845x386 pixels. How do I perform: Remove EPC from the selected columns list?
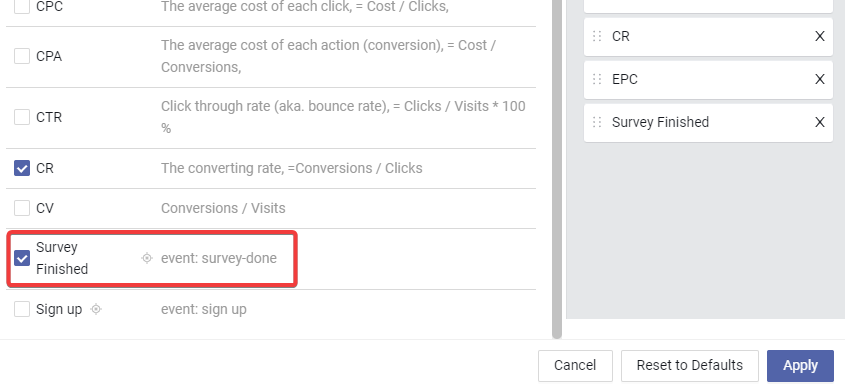(820, 79)
